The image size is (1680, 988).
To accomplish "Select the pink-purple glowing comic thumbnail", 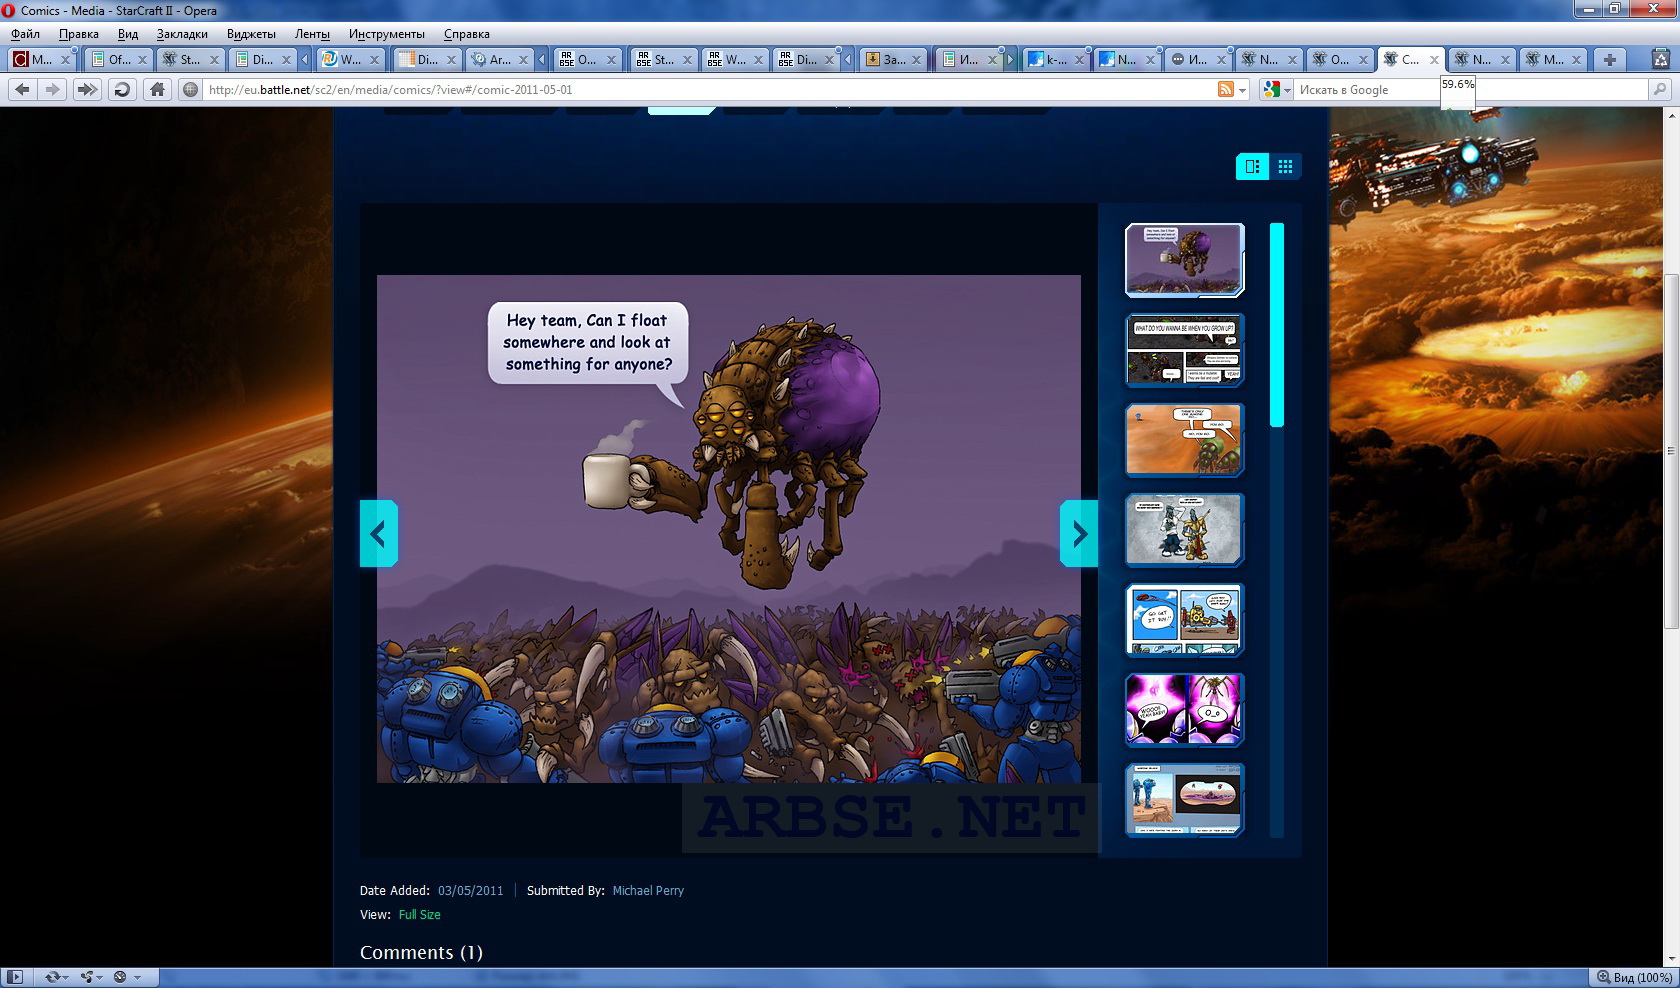I will pyautogui.click(x=1185, y=710).
